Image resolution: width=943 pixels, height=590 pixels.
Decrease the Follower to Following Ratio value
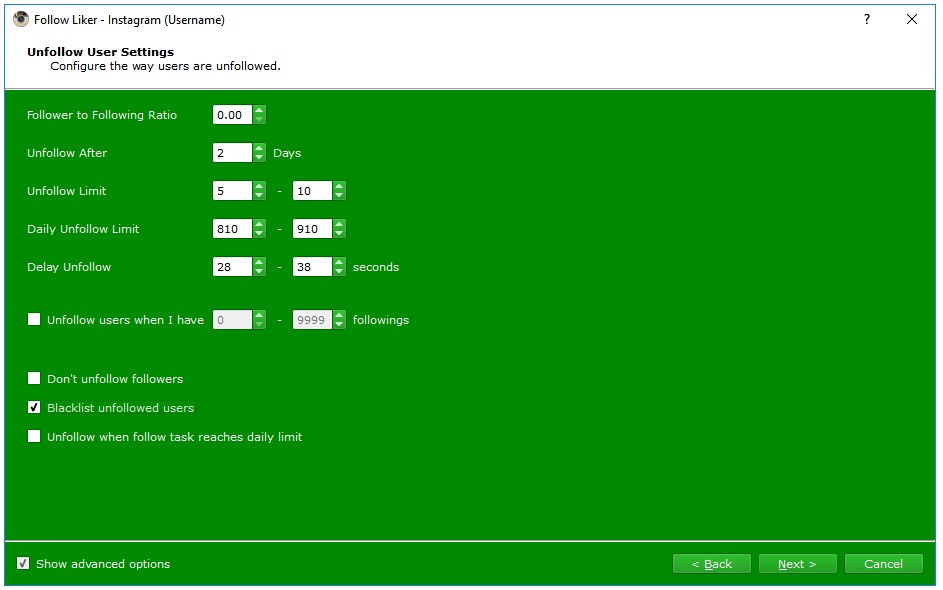[x=259, y=119]
